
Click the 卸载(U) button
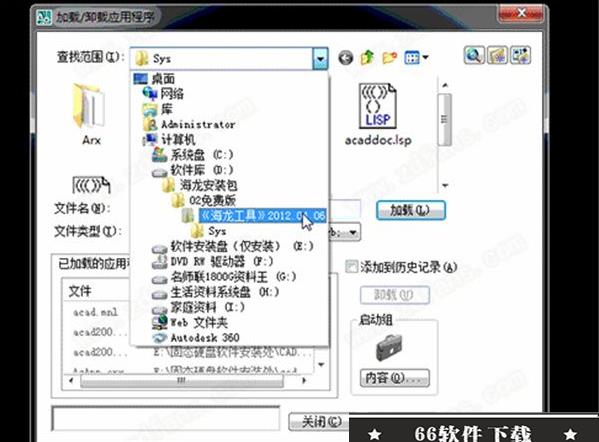pos(395,295)
